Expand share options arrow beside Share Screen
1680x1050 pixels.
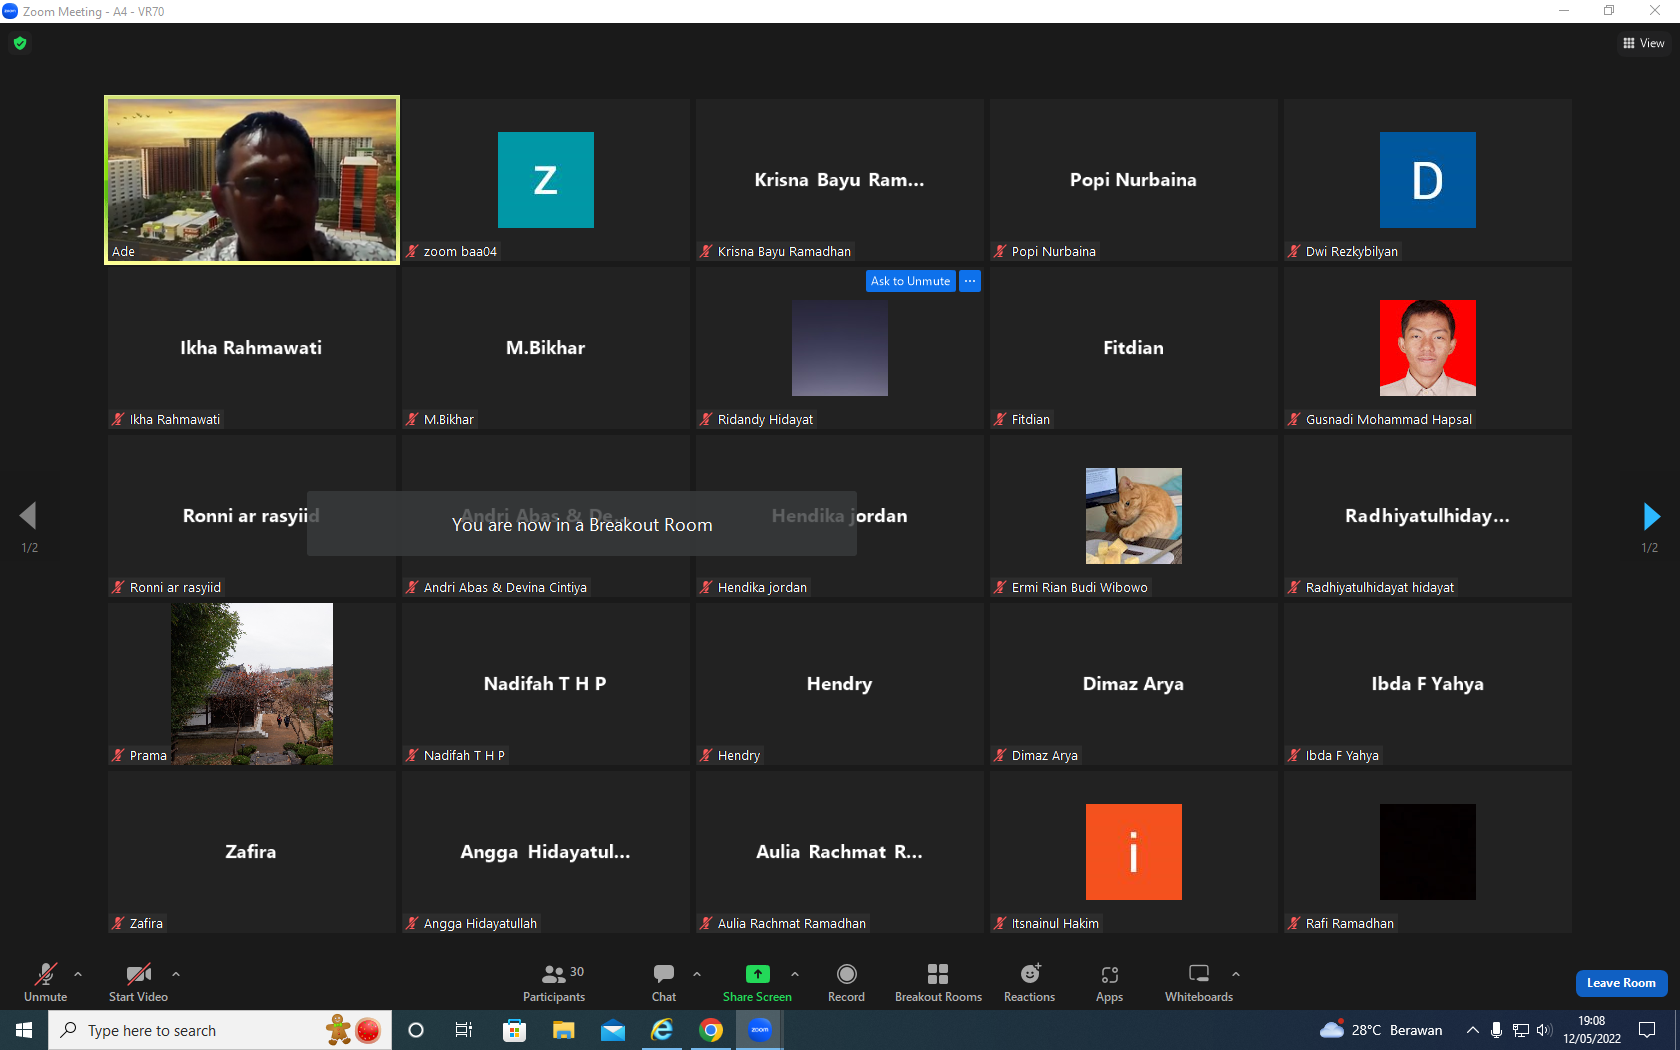(x=795, y=973)
